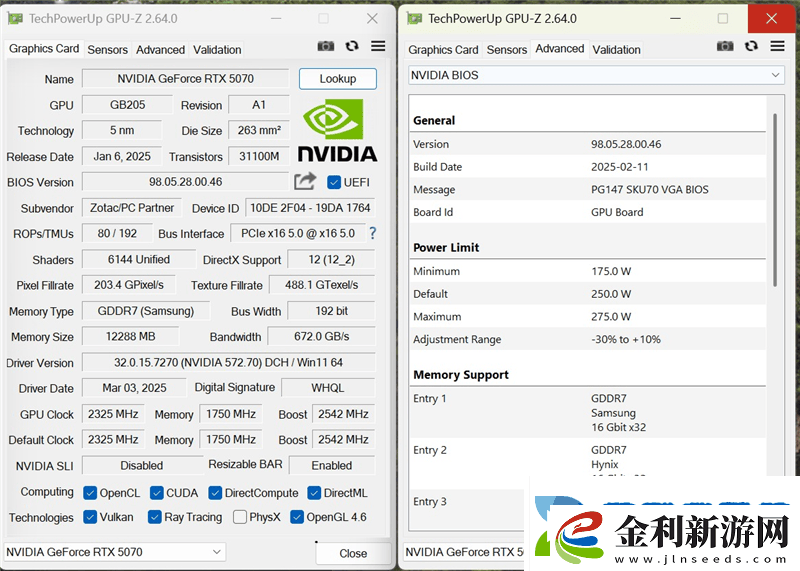The image size is (800, 571).
Task: Toggle the OpenCL checkbox
Action: click(90, 493)
